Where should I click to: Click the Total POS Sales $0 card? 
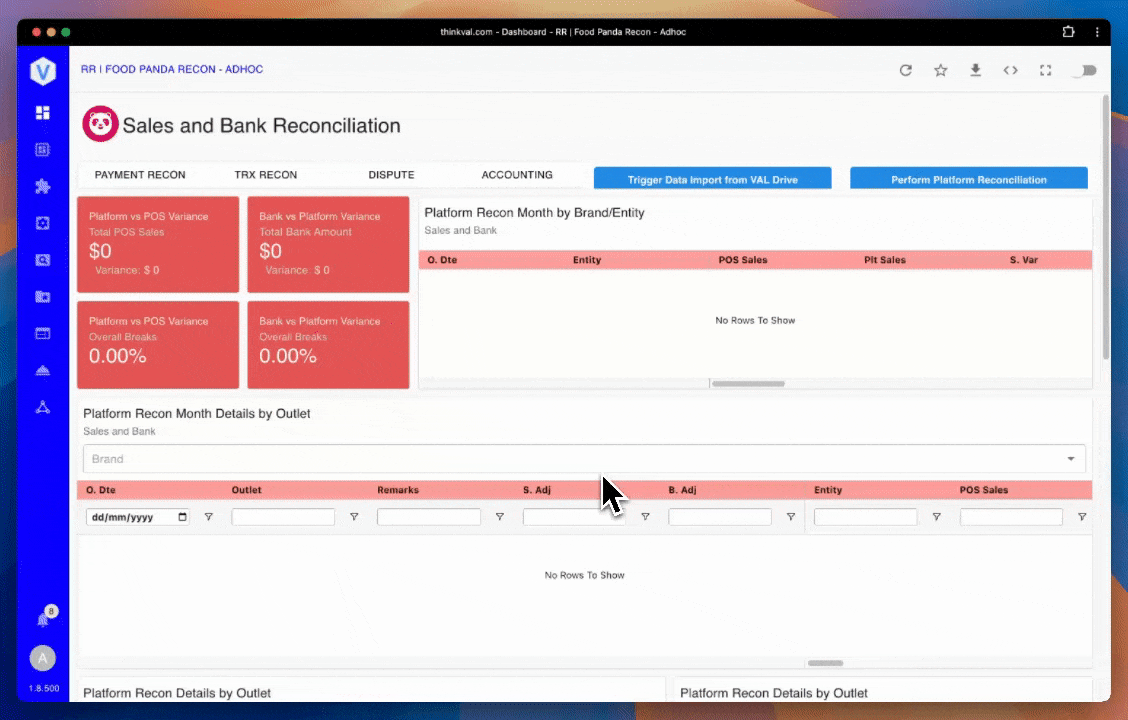point(158,245)
